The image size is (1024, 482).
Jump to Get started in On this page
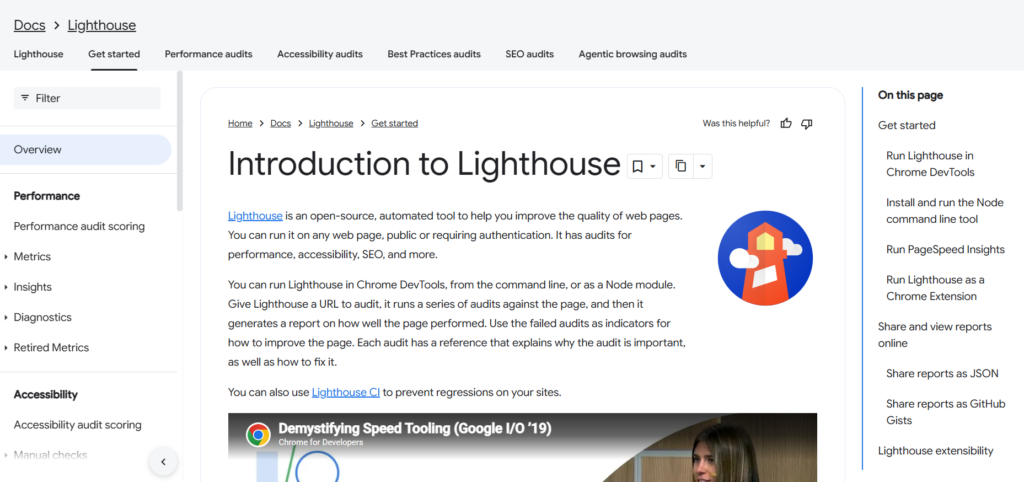pyautogui.click(x=906, y=125)
